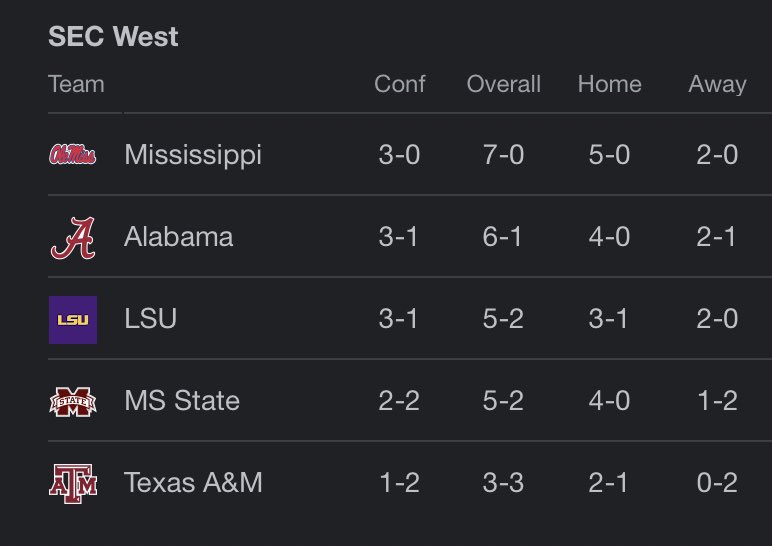Image resolution: width=772 pixels, height=546 pixels.
Task: Open the Mississippi team link
Action: pos(193,155)
